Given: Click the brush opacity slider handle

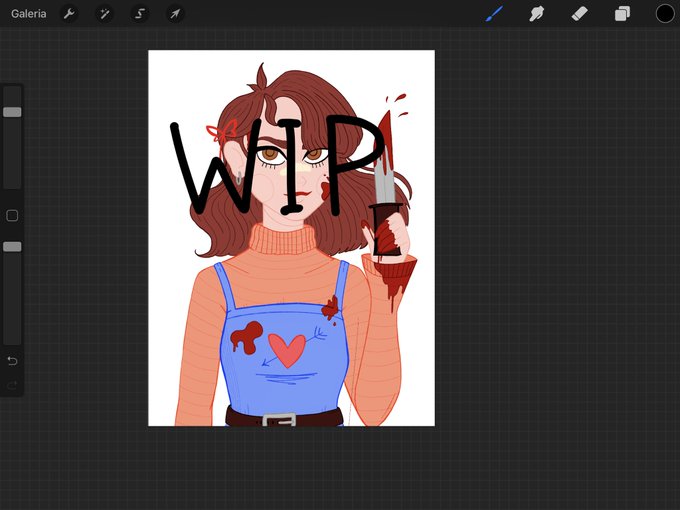Looking at the screenshot, I should pos(12,247).
